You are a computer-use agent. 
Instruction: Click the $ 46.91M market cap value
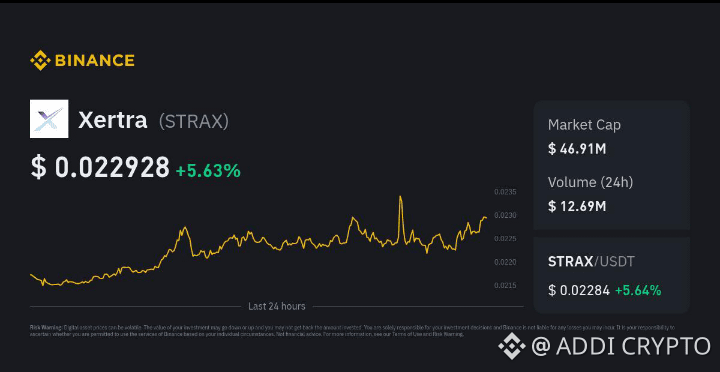577,149
